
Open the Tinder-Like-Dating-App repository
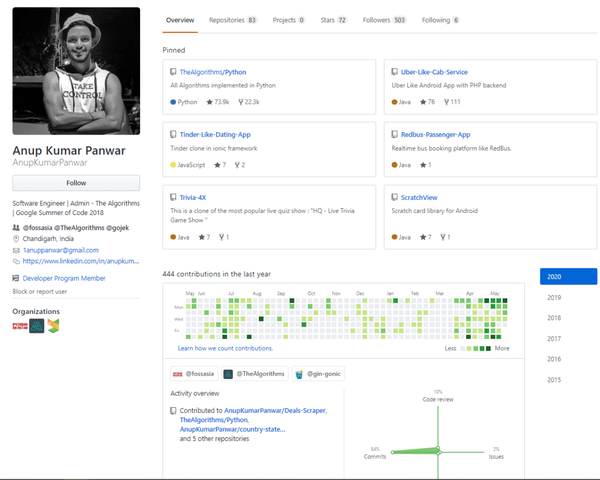215,134
